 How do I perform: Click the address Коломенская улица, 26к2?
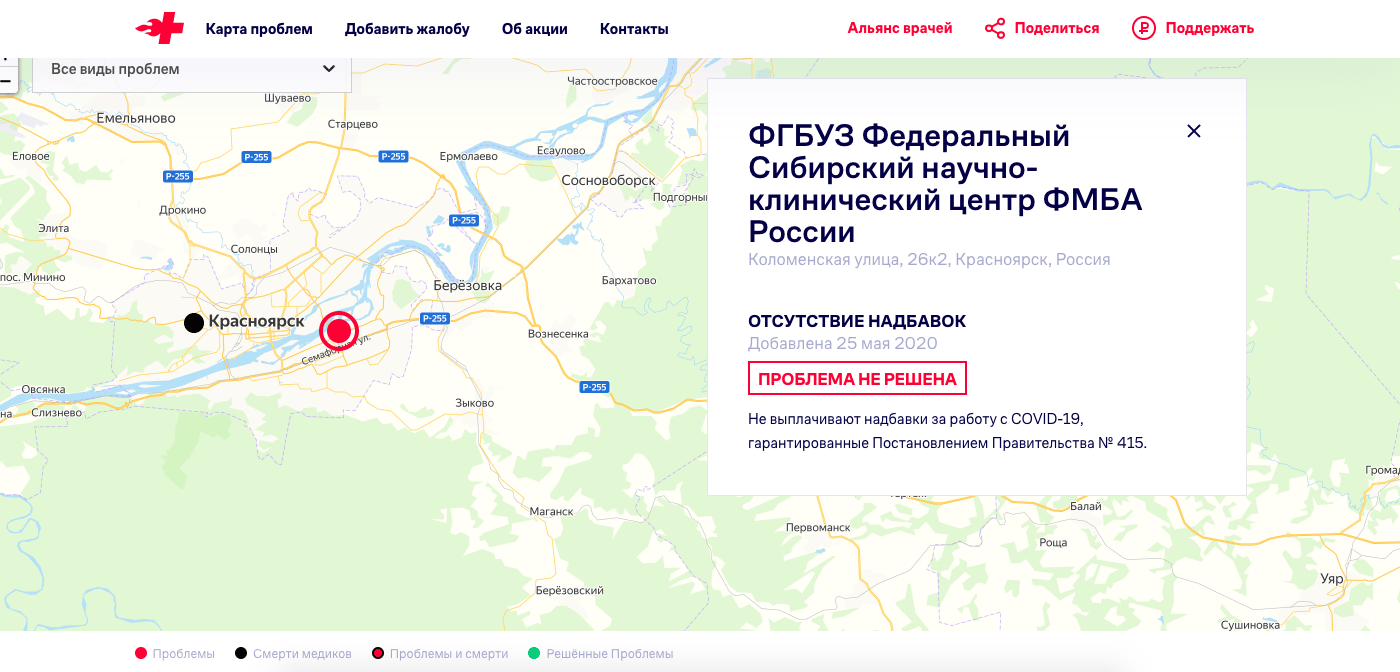[x=929, y=260]
